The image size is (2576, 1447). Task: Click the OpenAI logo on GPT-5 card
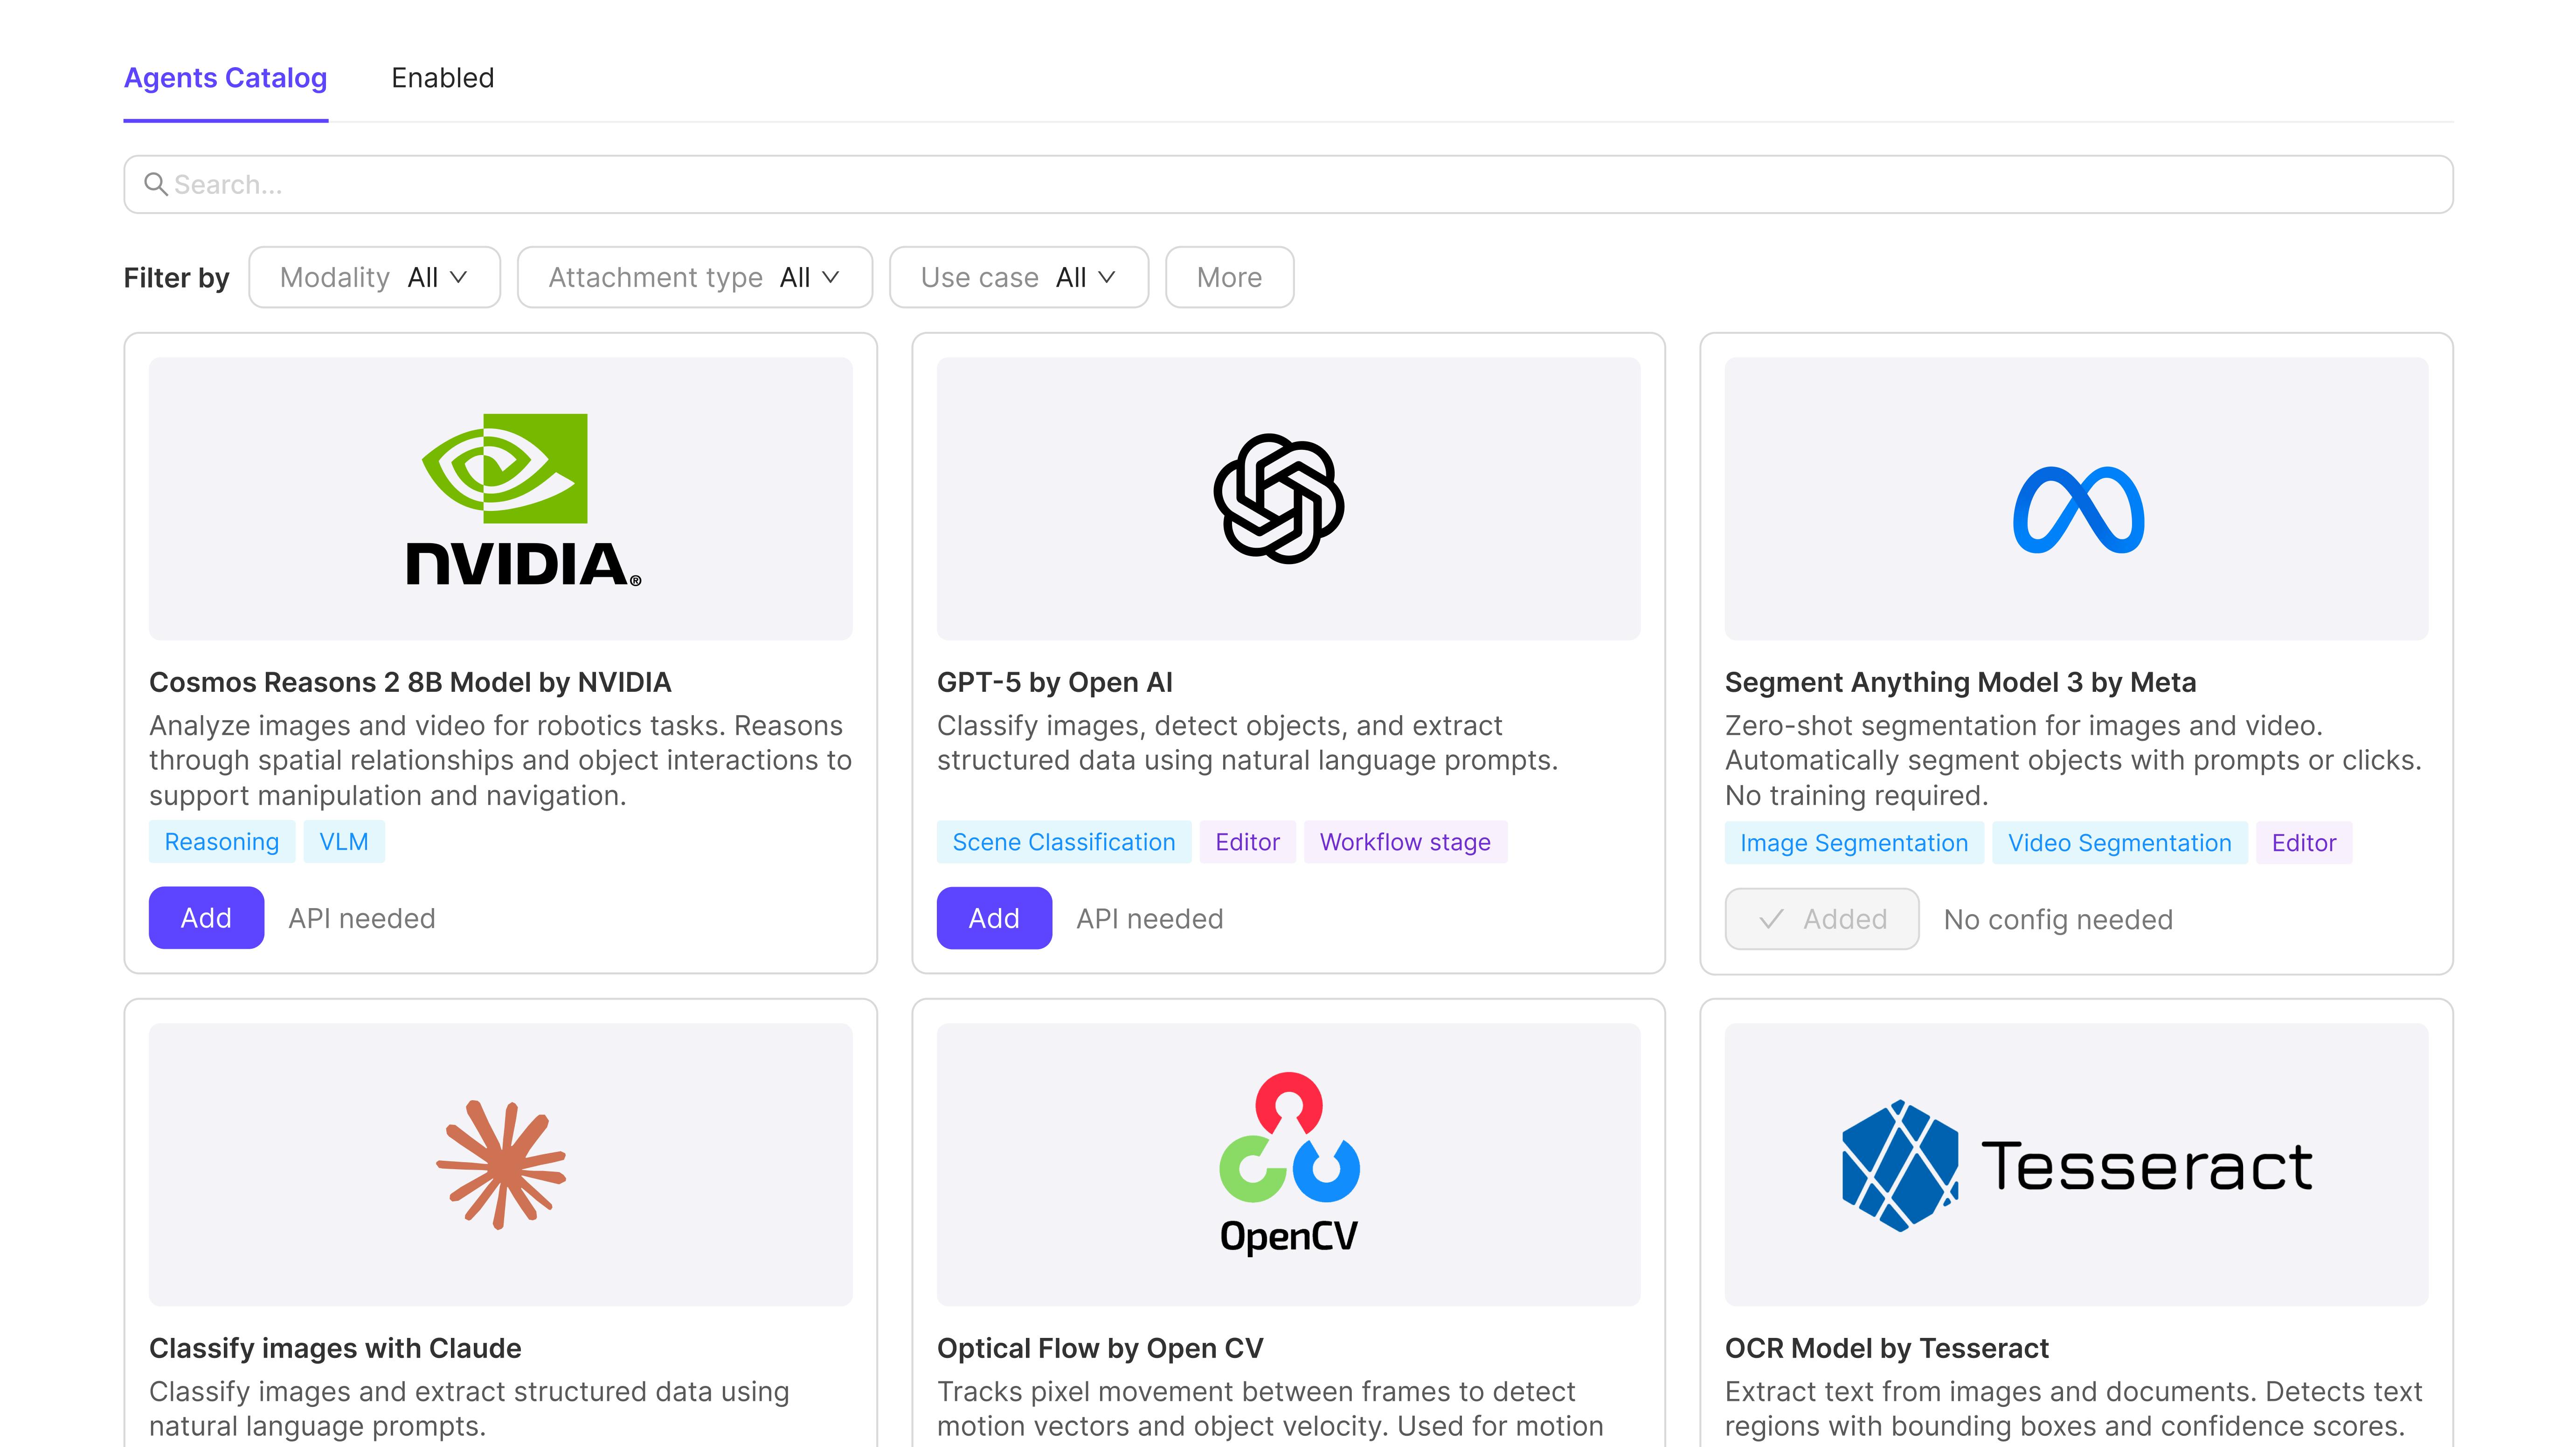1278,499
